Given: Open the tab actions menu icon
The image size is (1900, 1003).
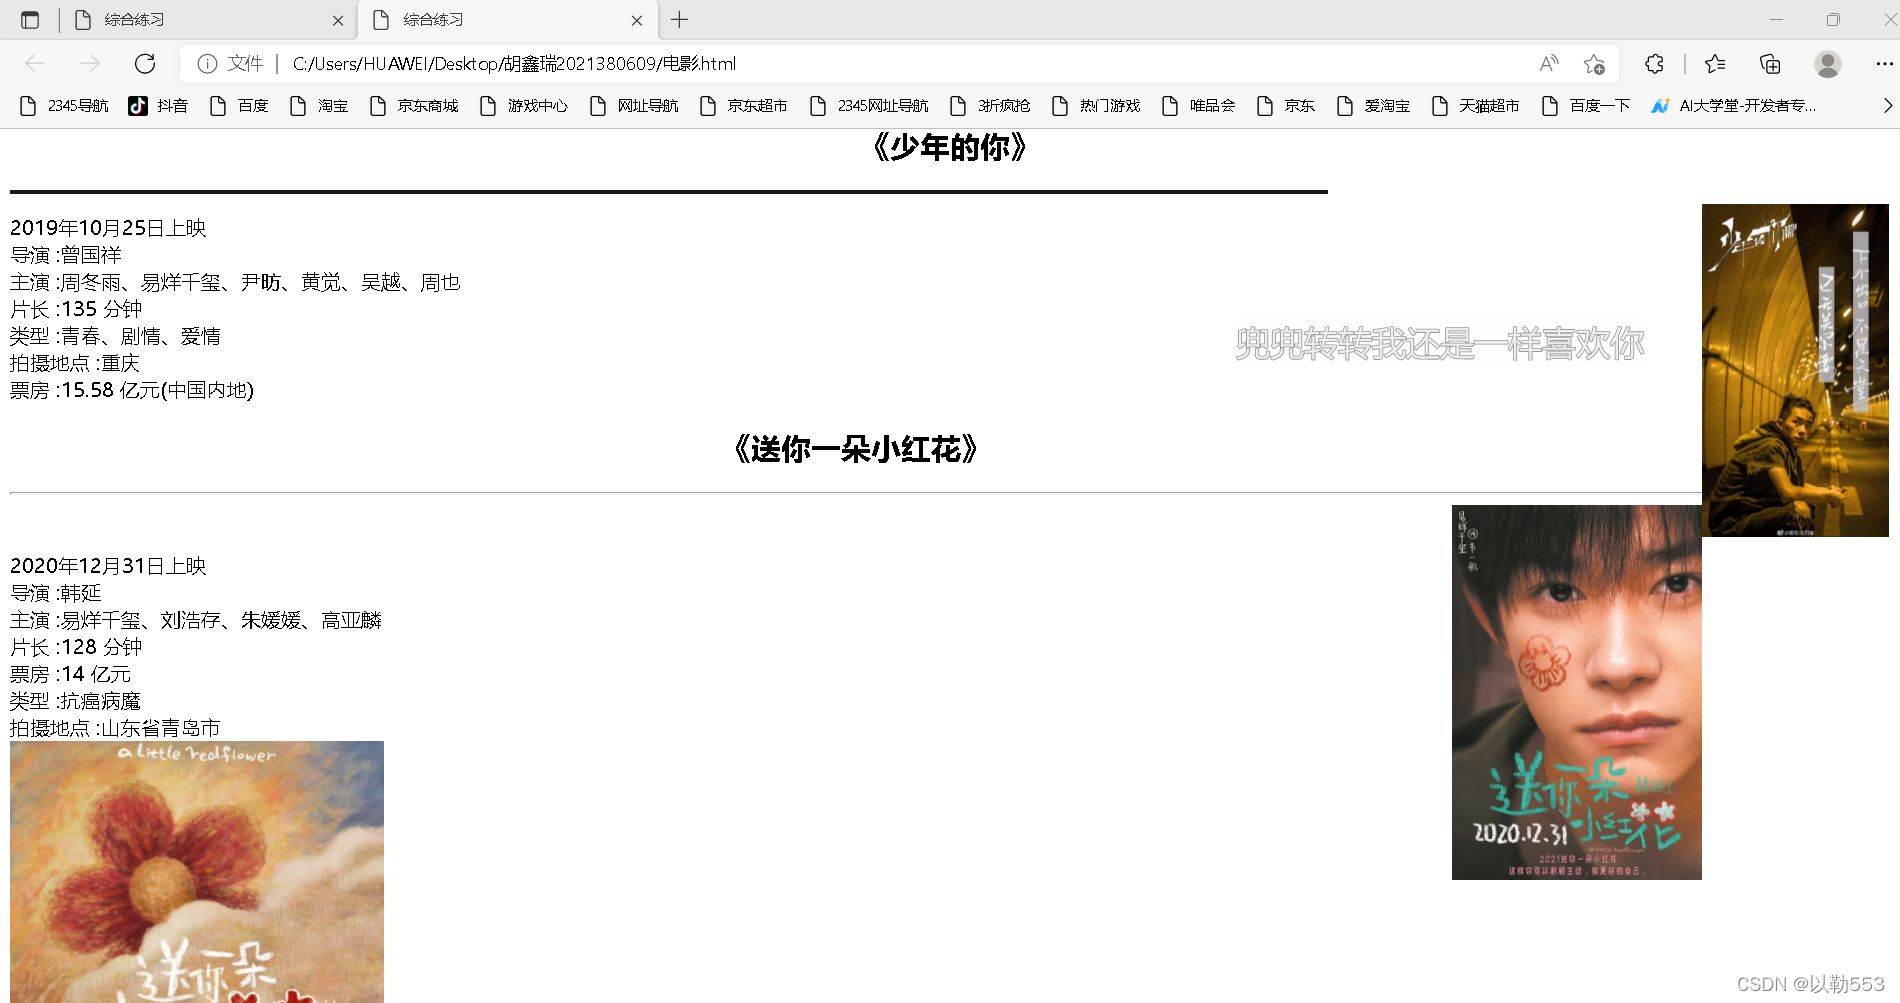Looking at the screenshot, I should point(30,20).
